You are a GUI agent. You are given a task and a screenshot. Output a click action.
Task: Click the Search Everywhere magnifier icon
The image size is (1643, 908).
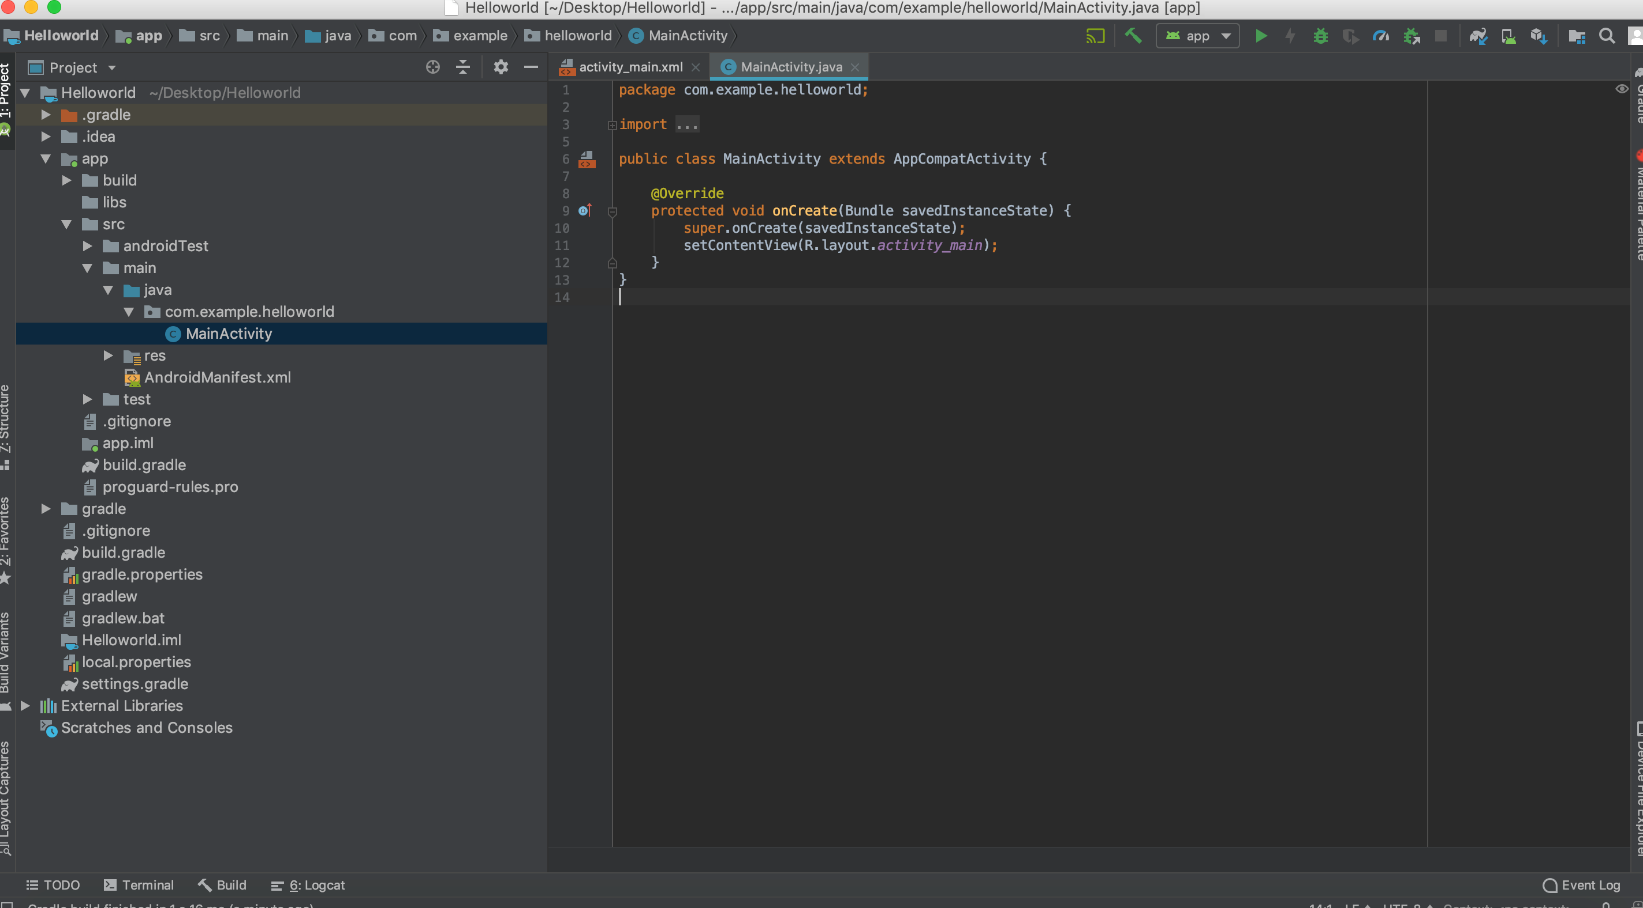[1607, 36]
